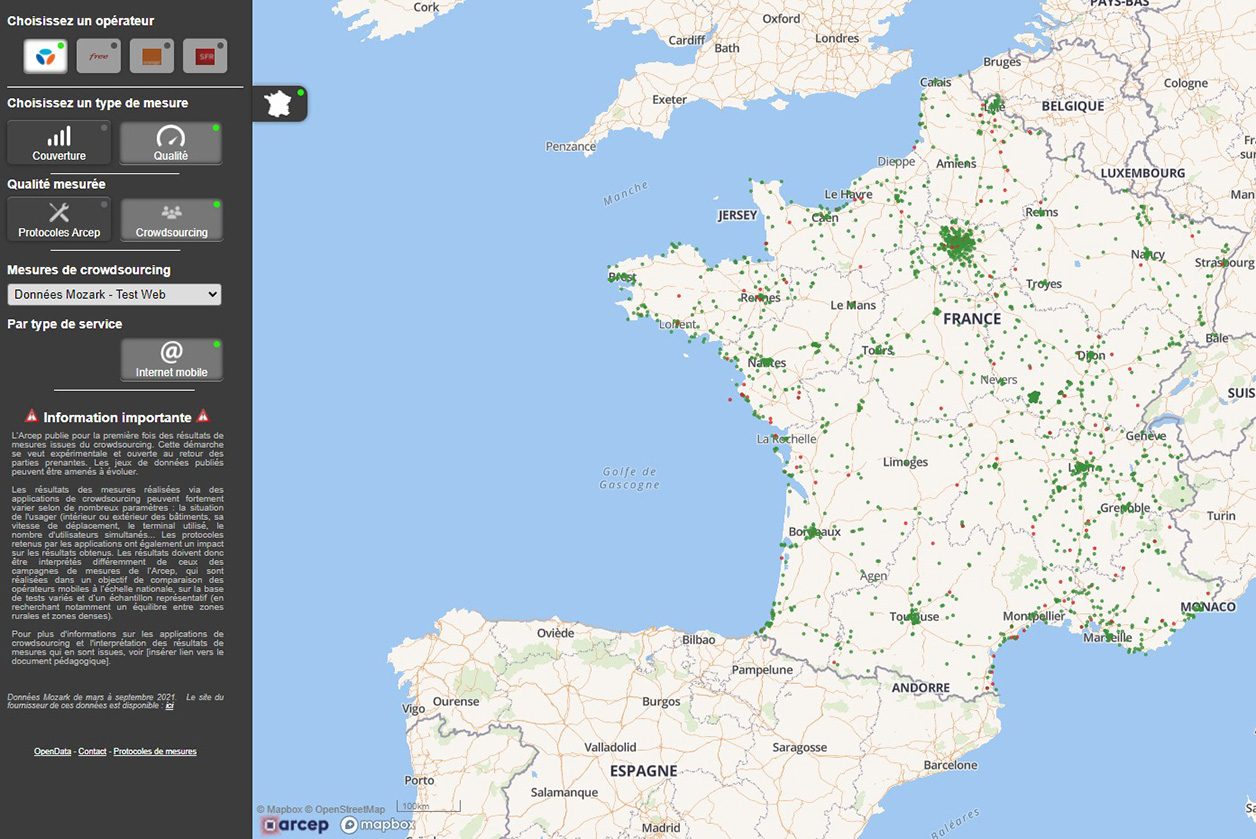Viewport: 1256px width, 839px height.
Task: Enable Protocoles Arcep quality measurements
Action: 59,220
